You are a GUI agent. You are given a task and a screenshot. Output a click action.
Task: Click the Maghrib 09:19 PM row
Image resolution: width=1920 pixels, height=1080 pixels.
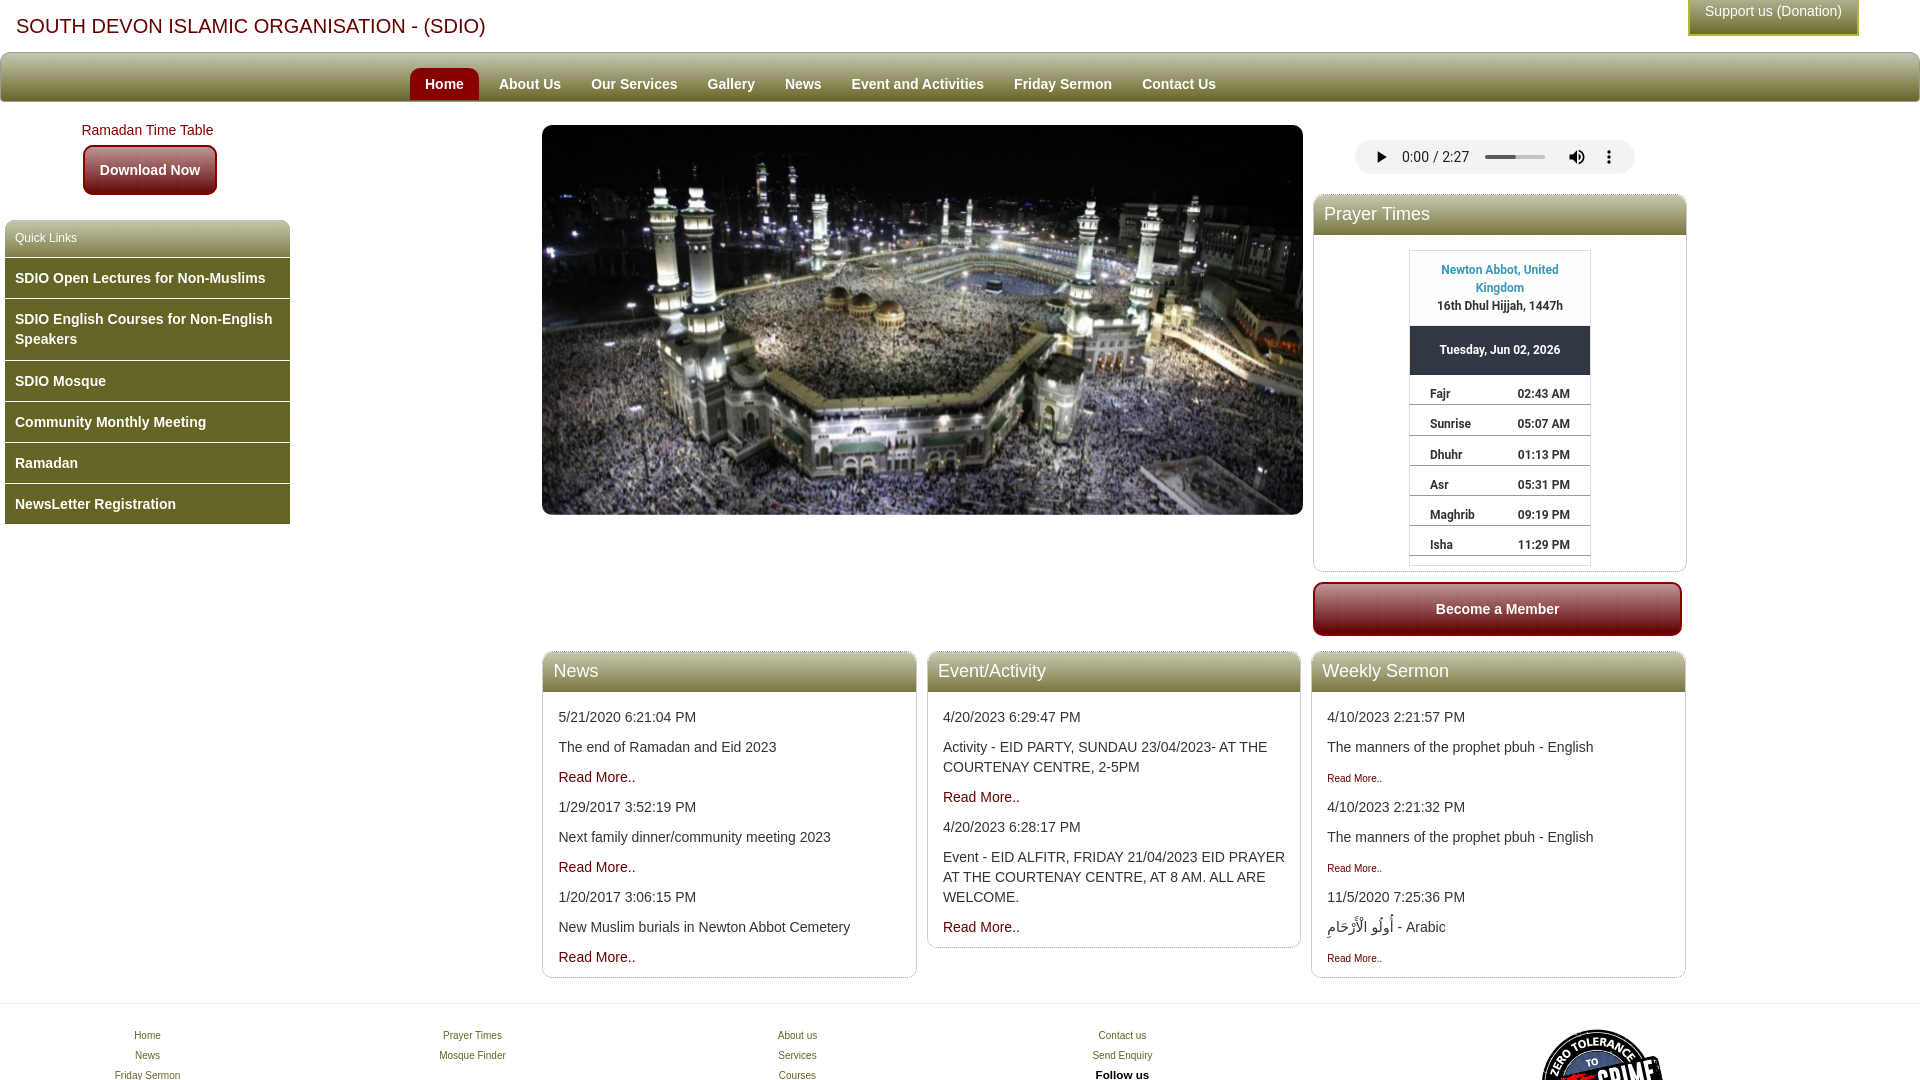tap(1499, 515)
